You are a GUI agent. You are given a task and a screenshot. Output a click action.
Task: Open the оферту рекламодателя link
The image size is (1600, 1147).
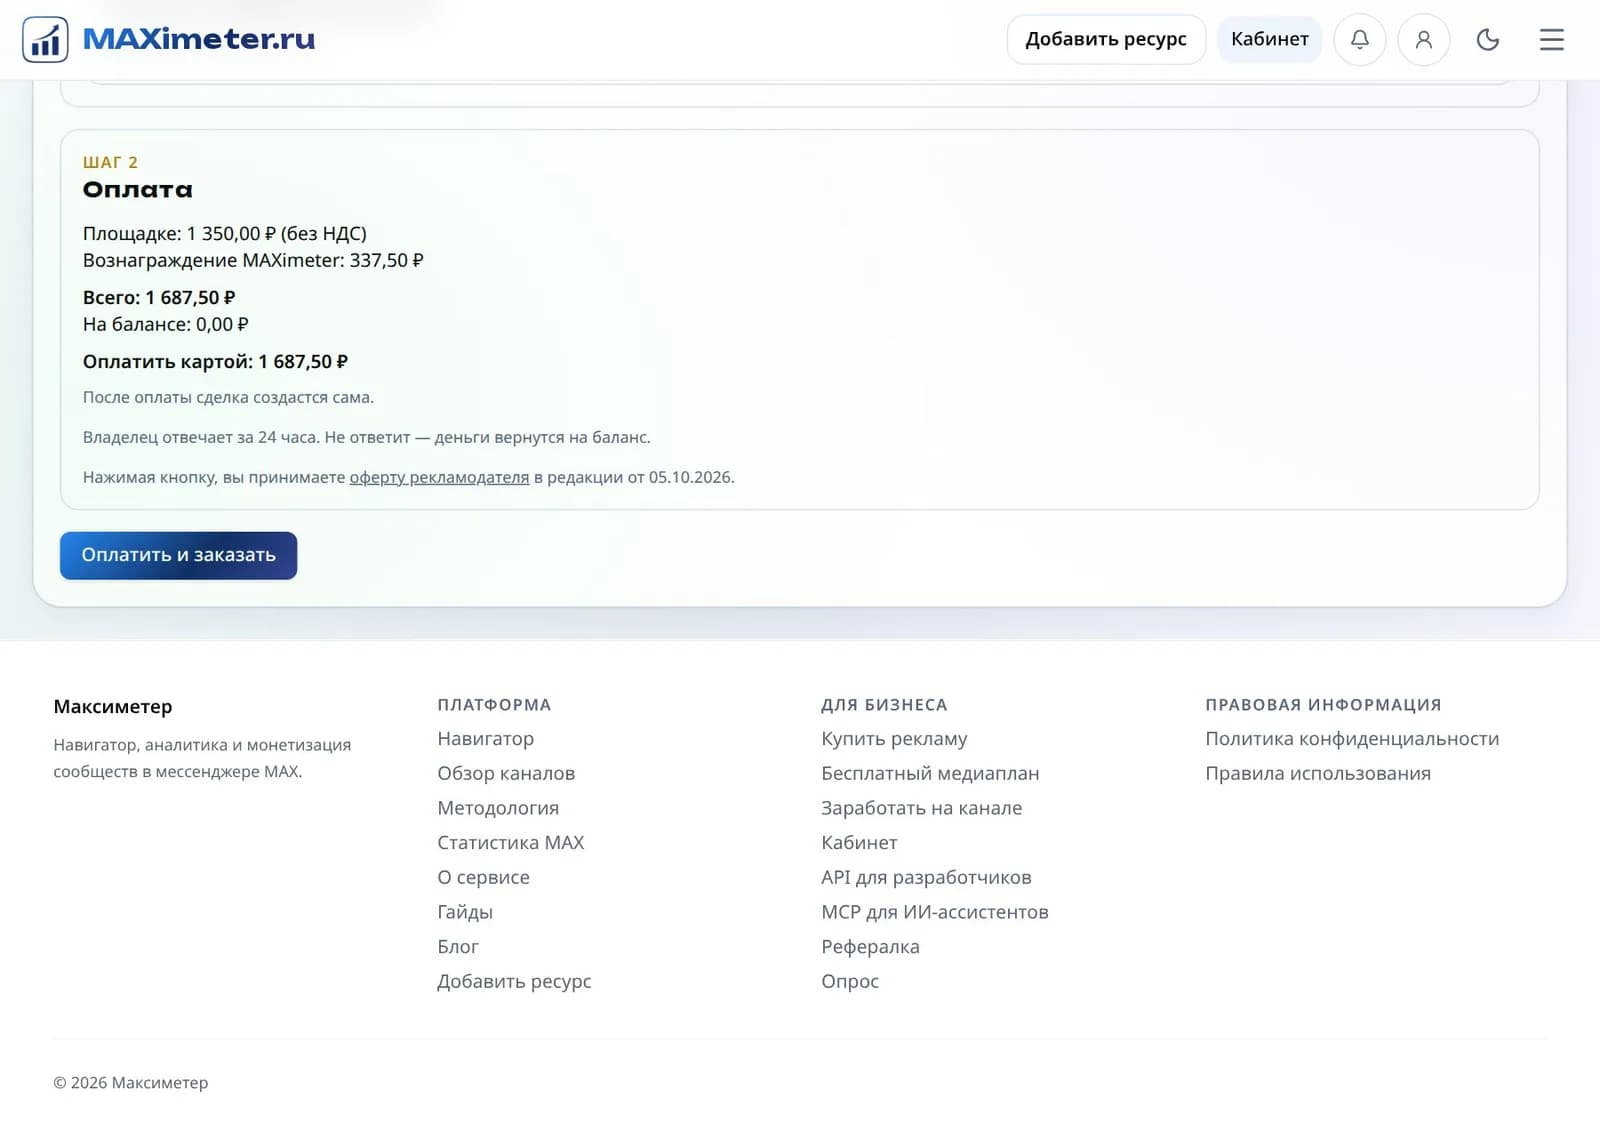tap(439, 478)
